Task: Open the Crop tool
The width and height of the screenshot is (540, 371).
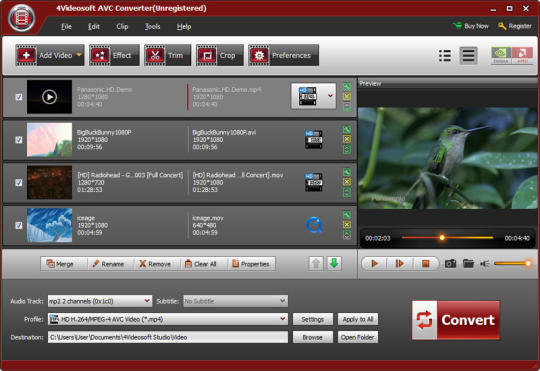Action: [220, 55]
